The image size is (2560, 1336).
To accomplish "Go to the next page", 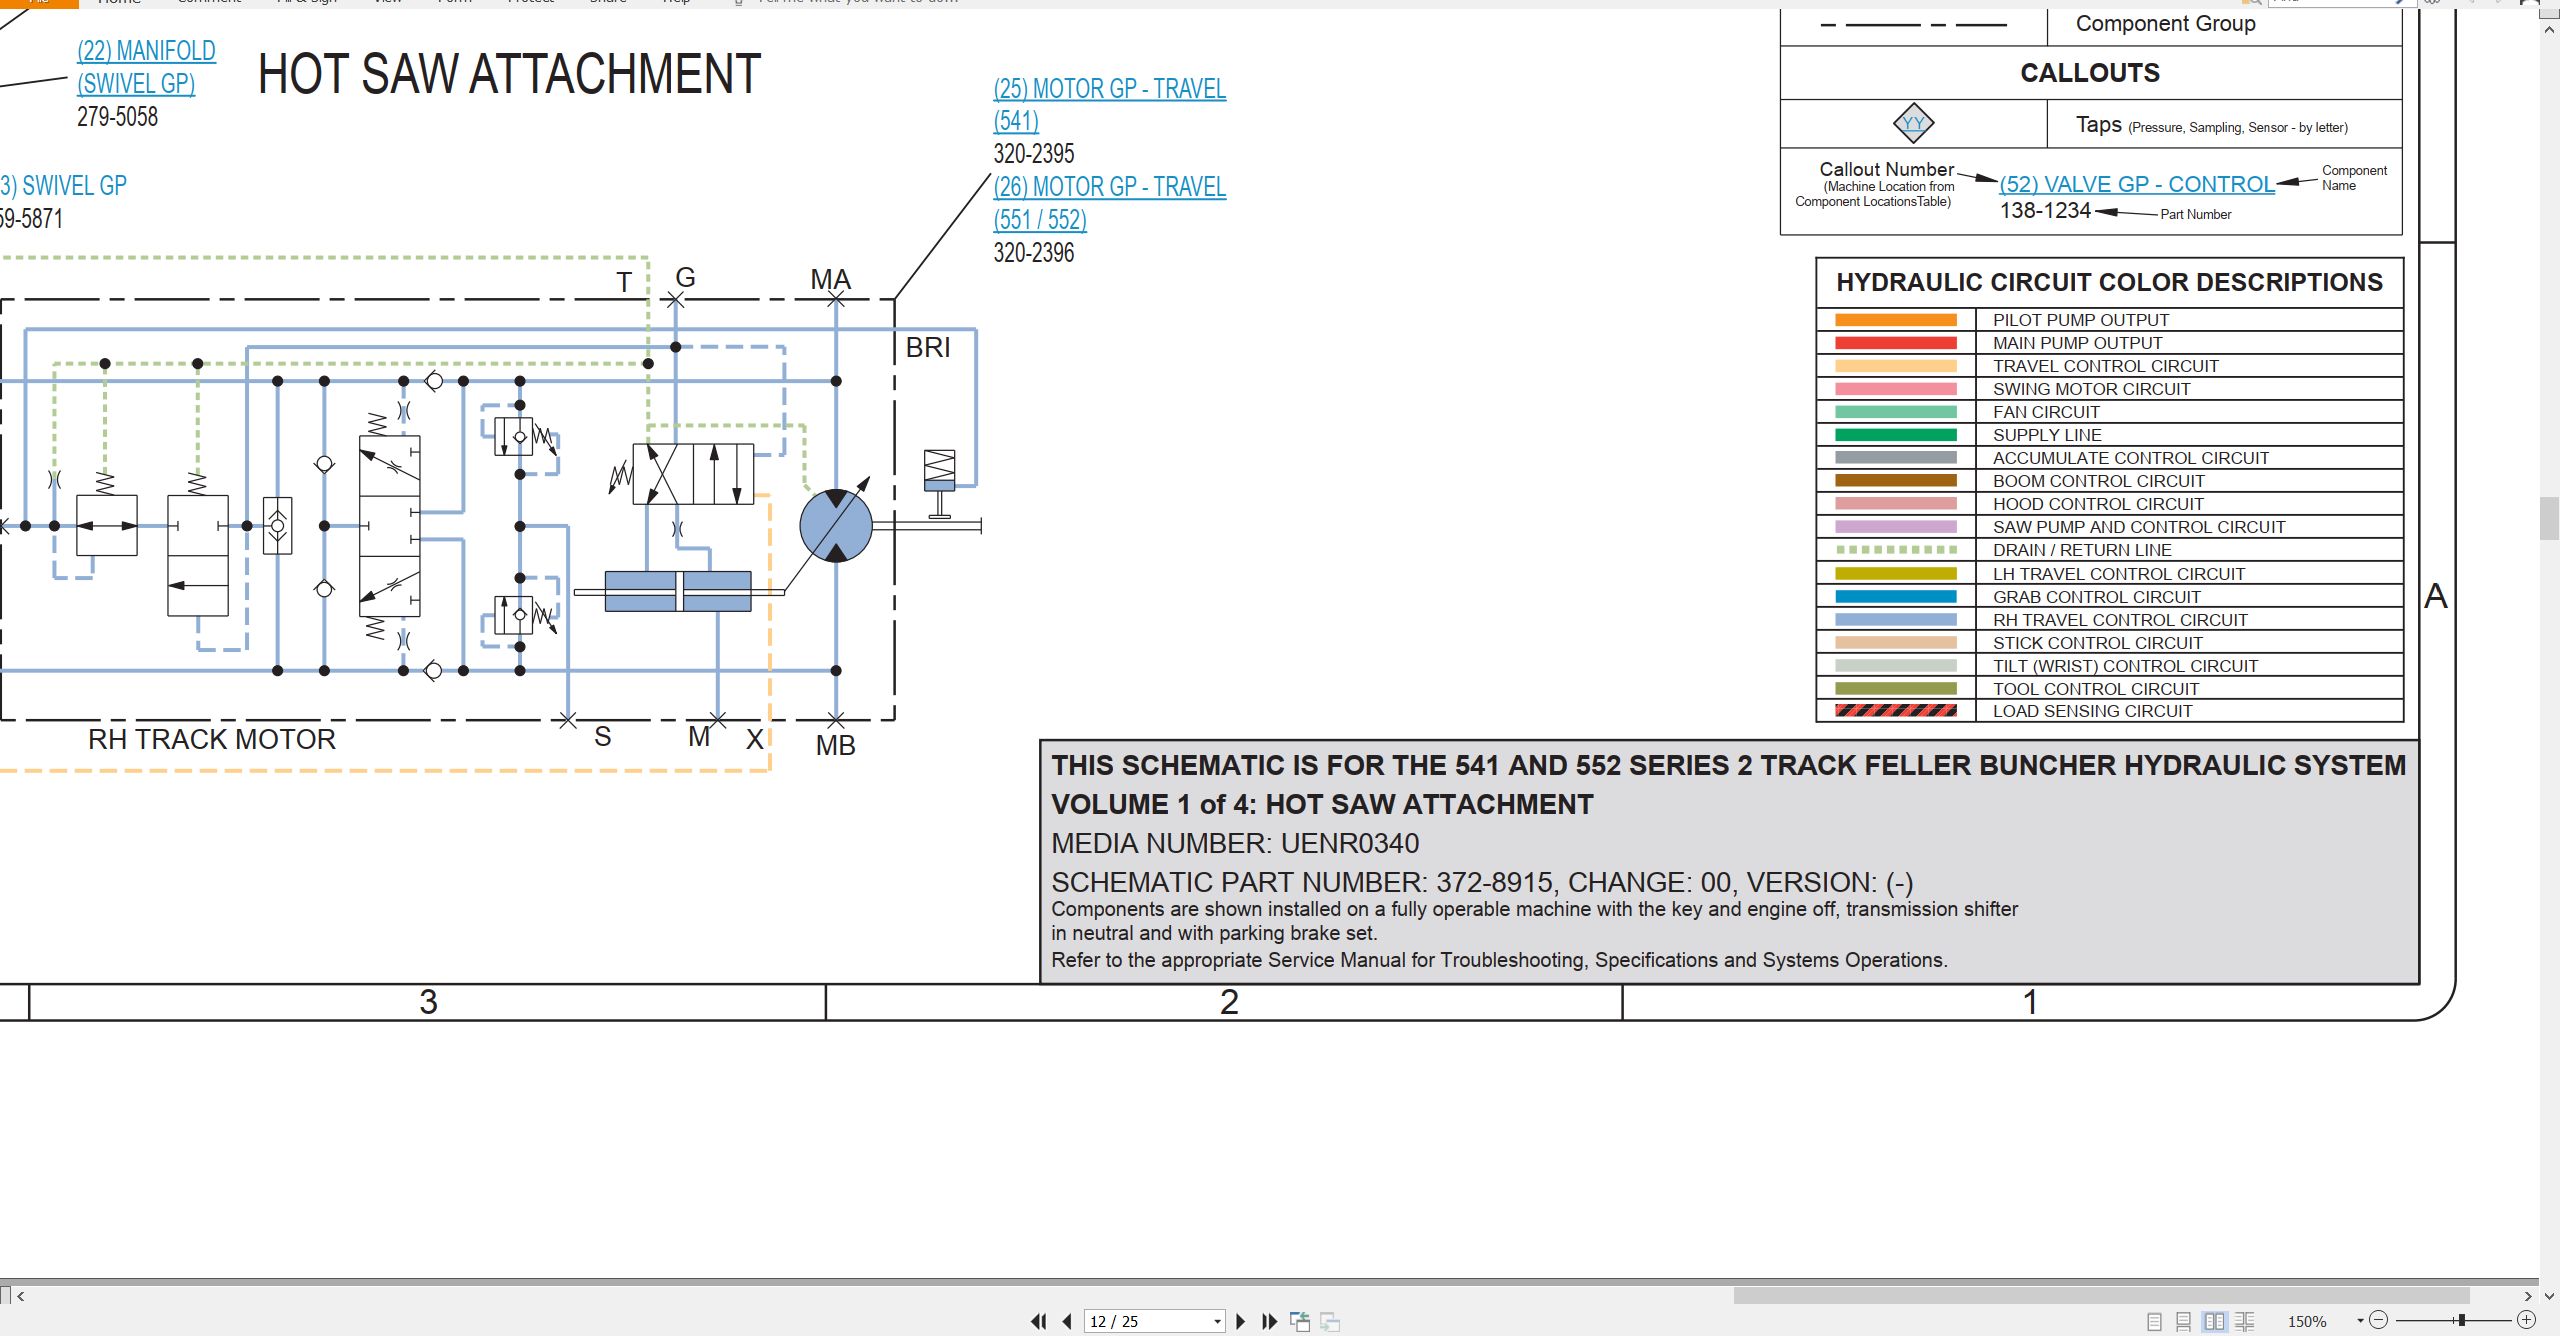I will [1241, 1322].
